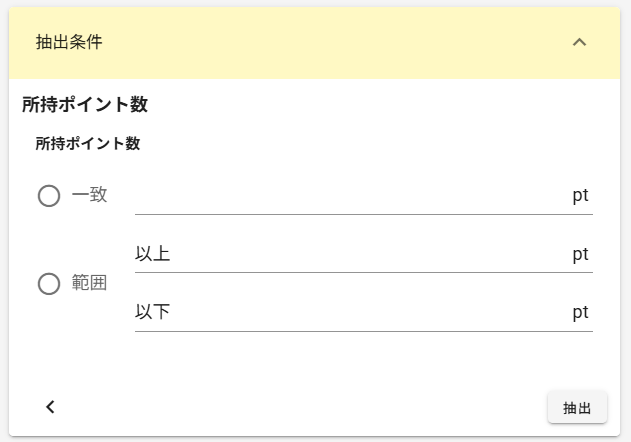Click the smaller 所持ポイント数 sub-label
Viewport: 631px width, 442px height.
coord(87,144)
